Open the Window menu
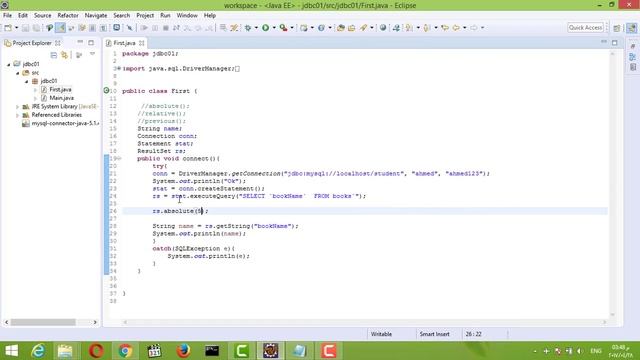640x360 pixels. pyautogui.click(x=187, y=16)
